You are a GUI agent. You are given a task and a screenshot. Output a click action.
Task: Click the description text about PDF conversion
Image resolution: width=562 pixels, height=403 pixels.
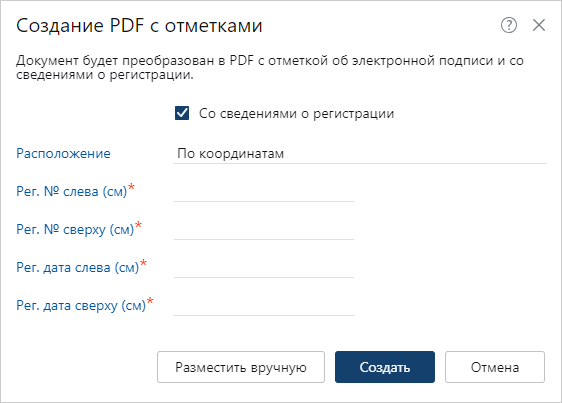pos(270,67)
